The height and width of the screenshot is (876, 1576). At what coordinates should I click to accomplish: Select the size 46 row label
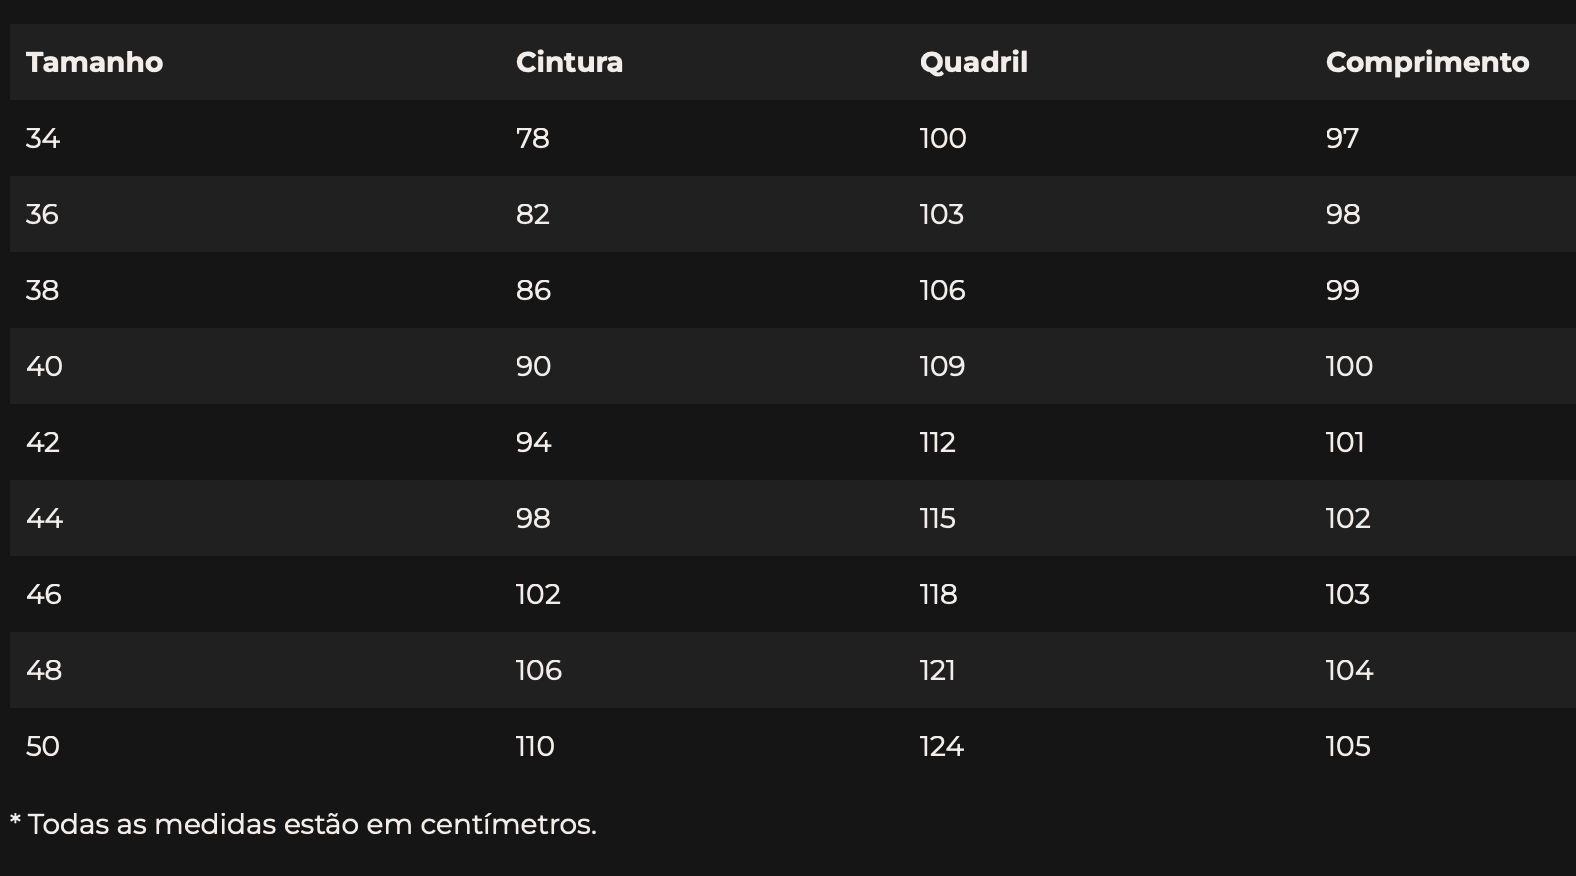44,594
